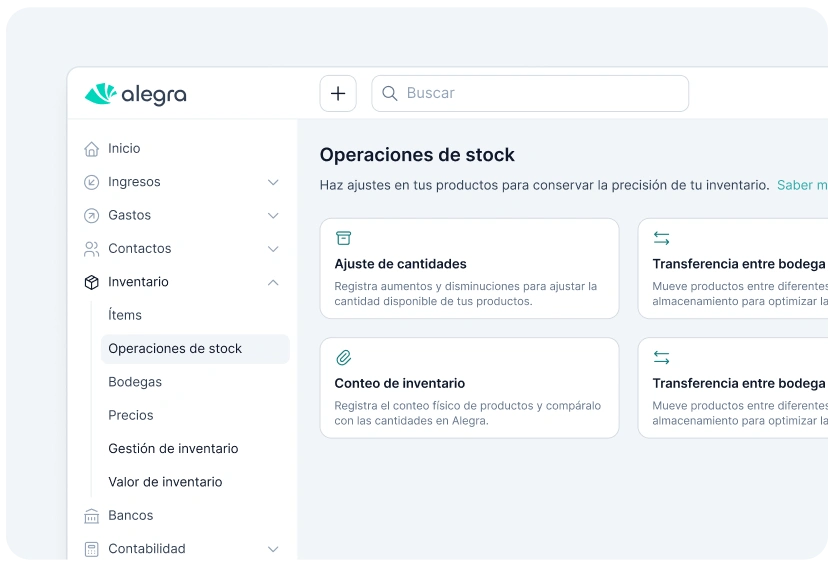
Task: Click the plus create-new button
Action: pos(338,94)
